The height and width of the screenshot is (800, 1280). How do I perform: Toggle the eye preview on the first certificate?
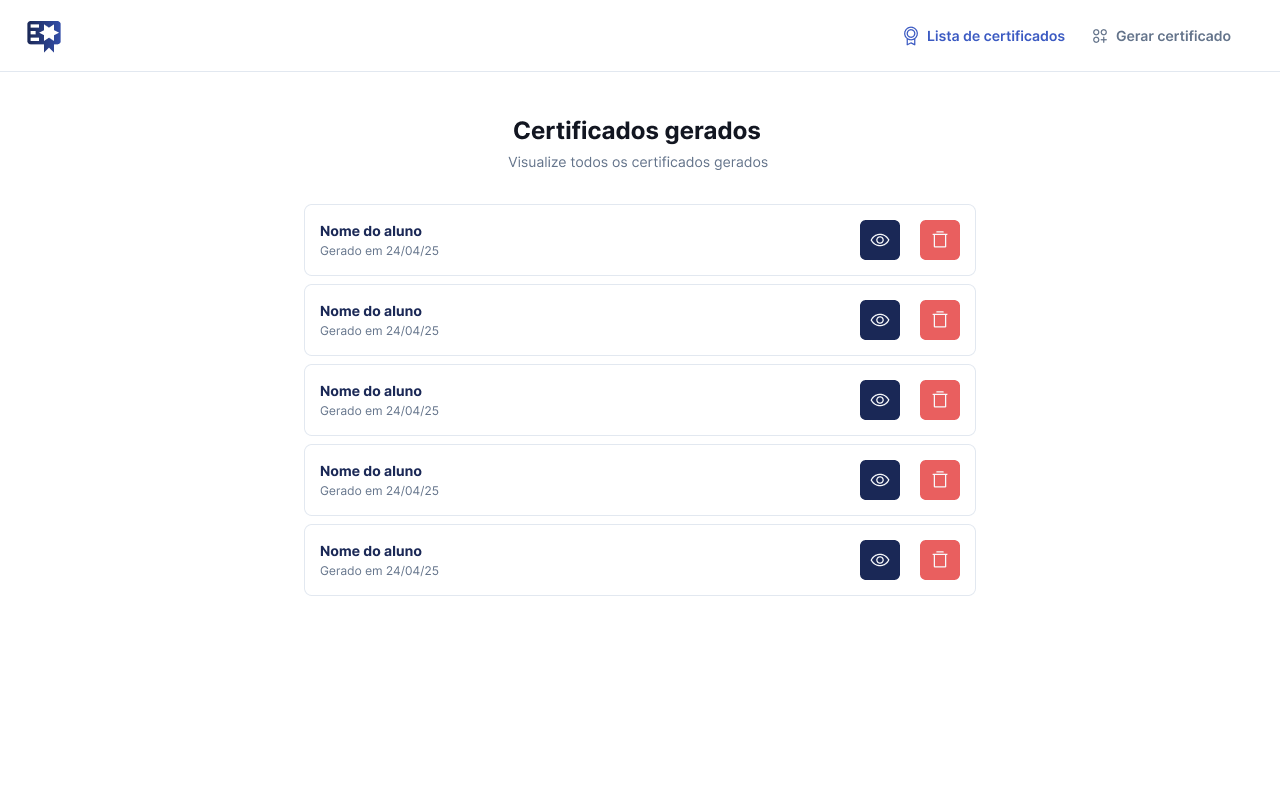coord(880,240)
